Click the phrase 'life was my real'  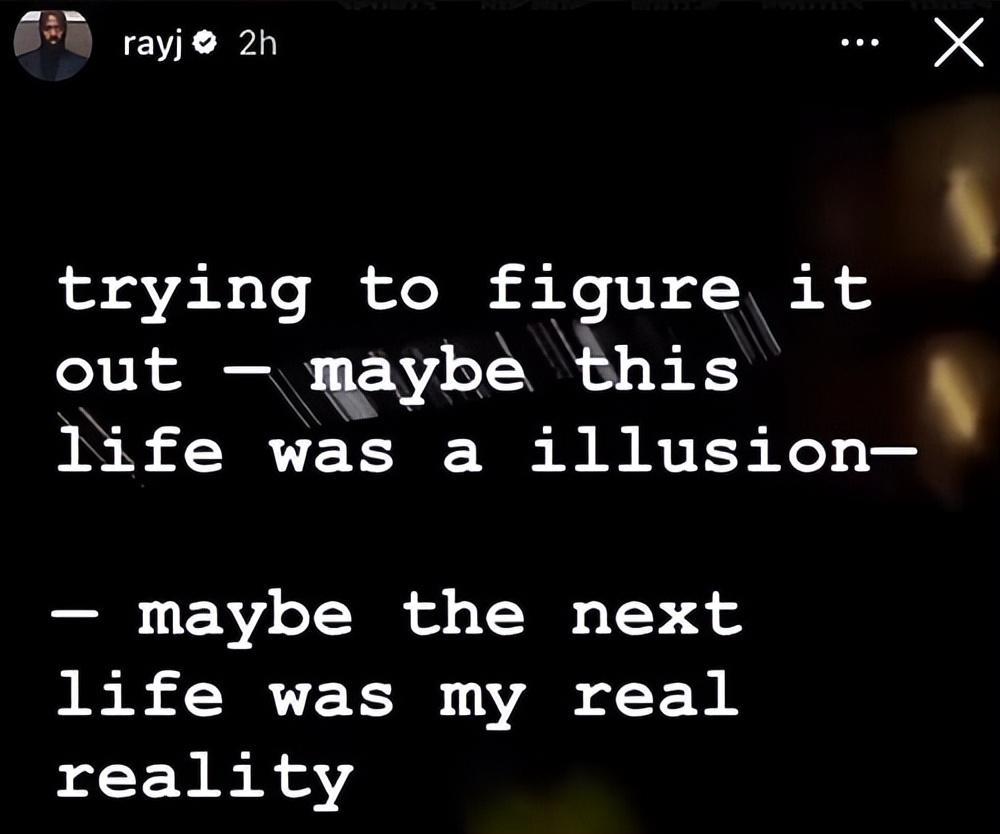(397, 696)
